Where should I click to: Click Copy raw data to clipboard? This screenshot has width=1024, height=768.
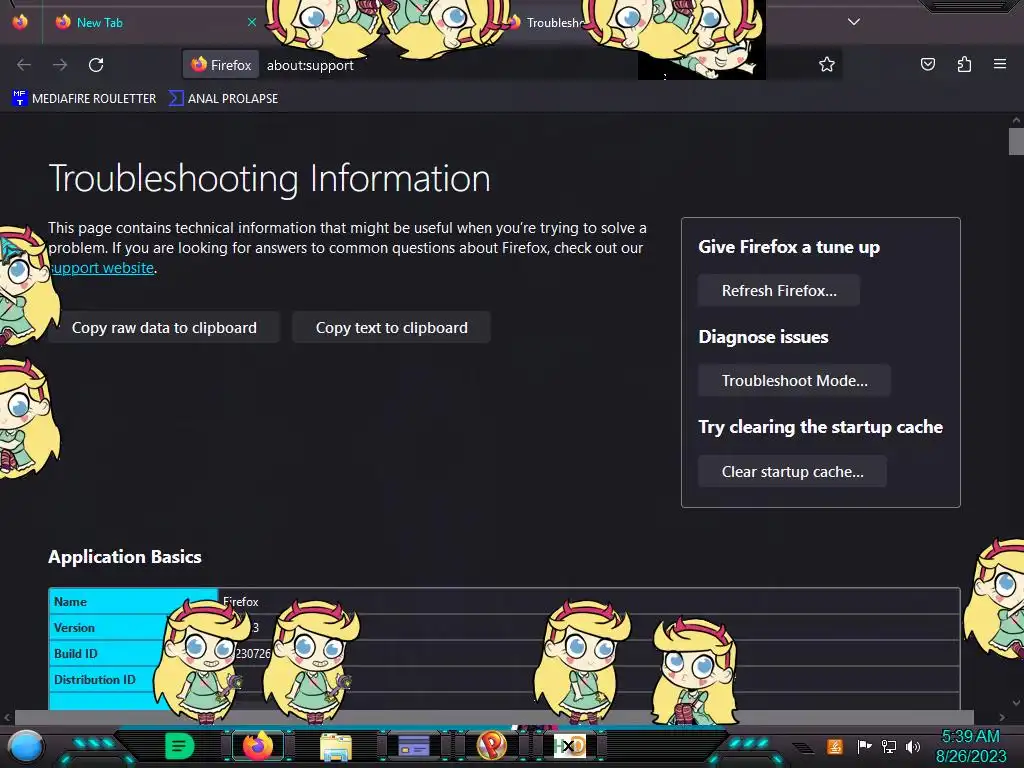point(164,327)
